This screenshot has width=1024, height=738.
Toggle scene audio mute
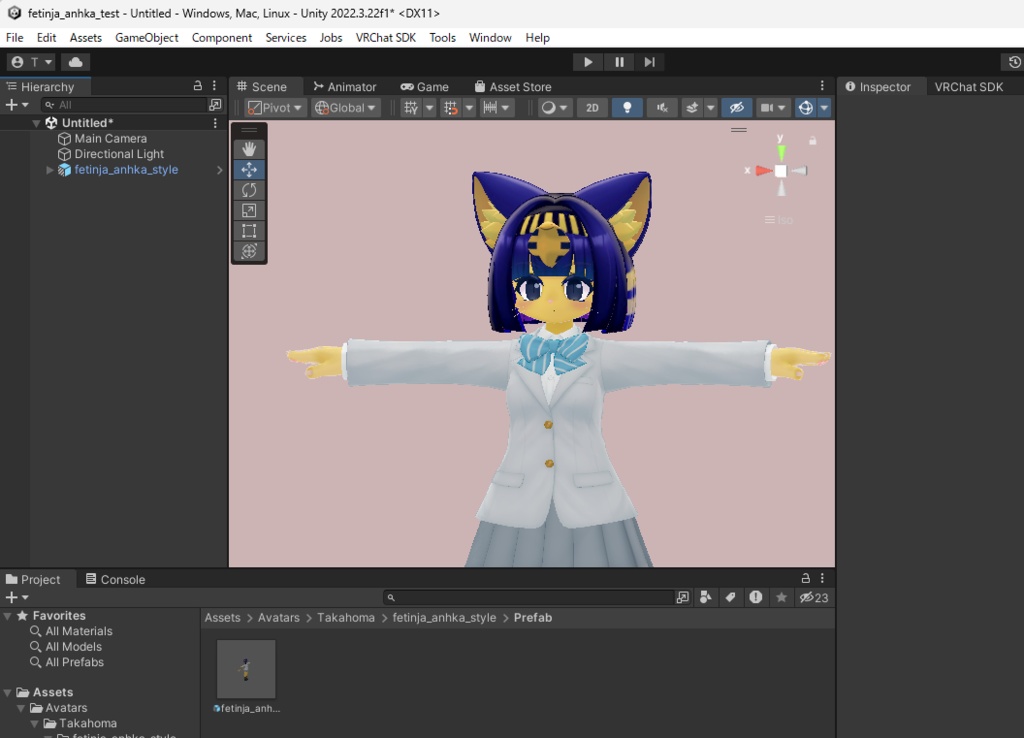[662, 108]
